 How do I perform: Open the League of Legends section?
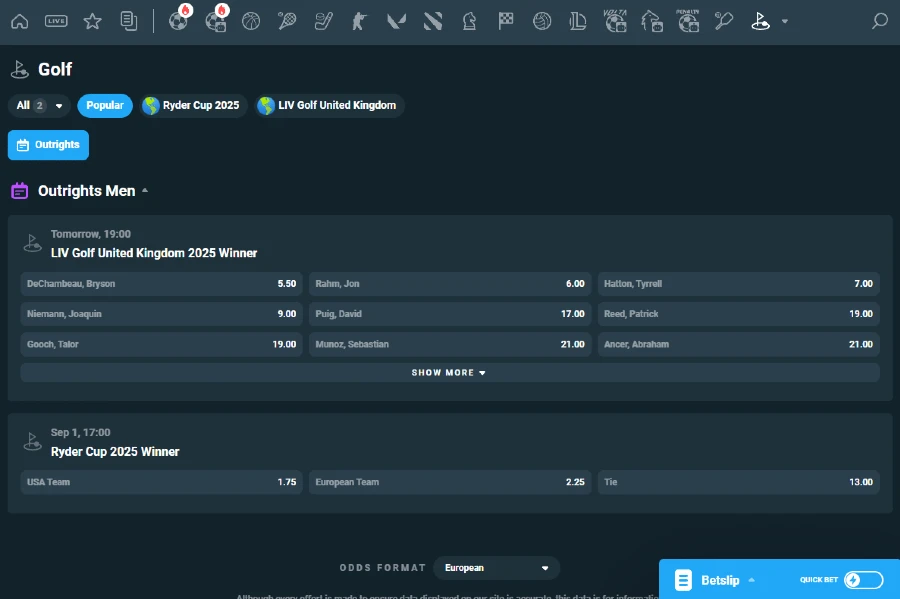pyautogui.click(x=577, y=20)
